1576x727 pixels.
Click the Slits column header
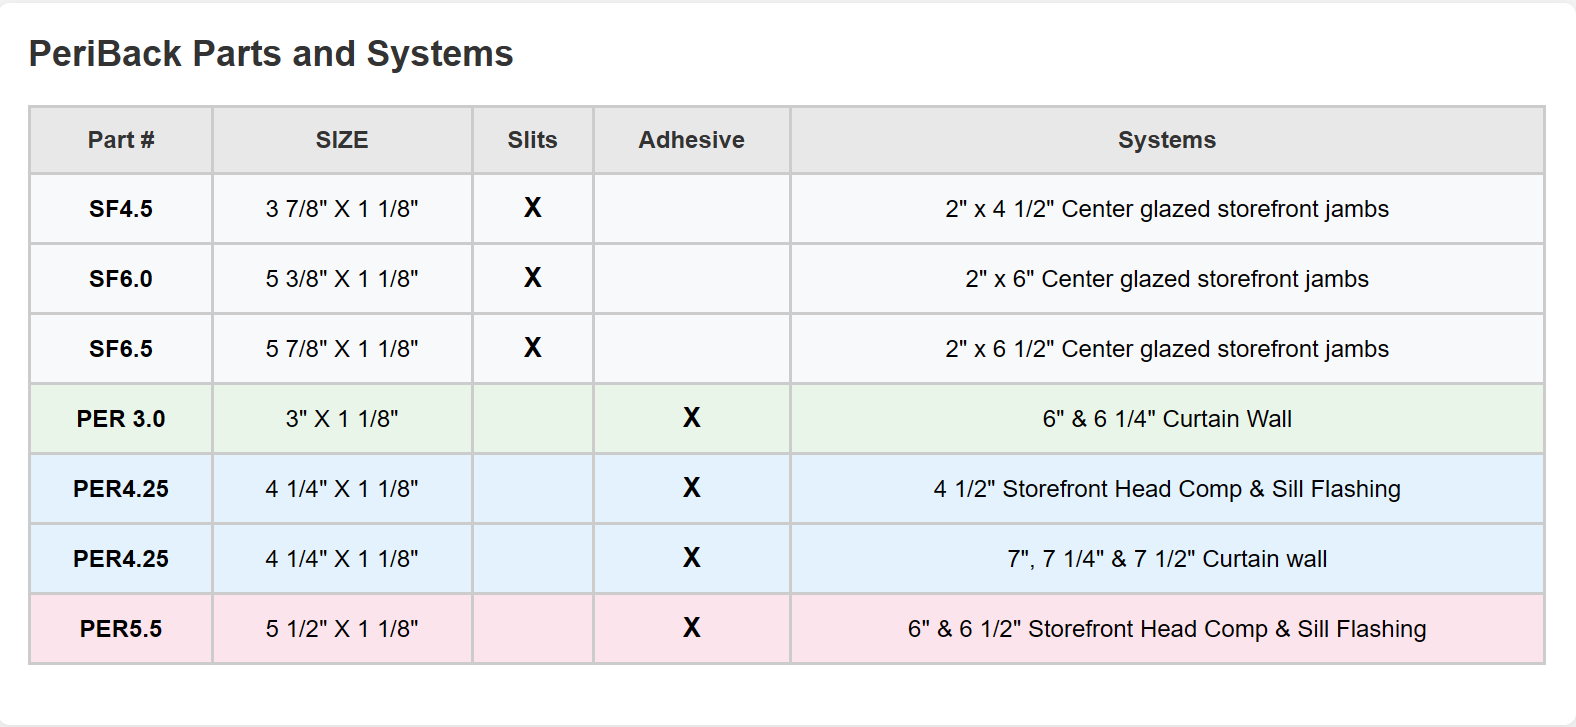pos(532,140)
